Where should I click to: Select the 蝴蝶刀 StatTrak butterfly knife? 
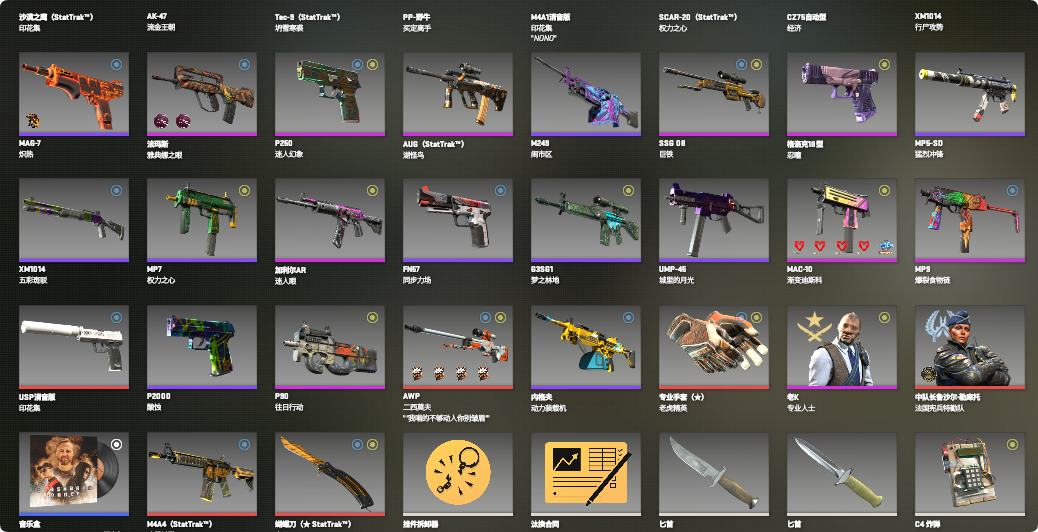[330, 473]
